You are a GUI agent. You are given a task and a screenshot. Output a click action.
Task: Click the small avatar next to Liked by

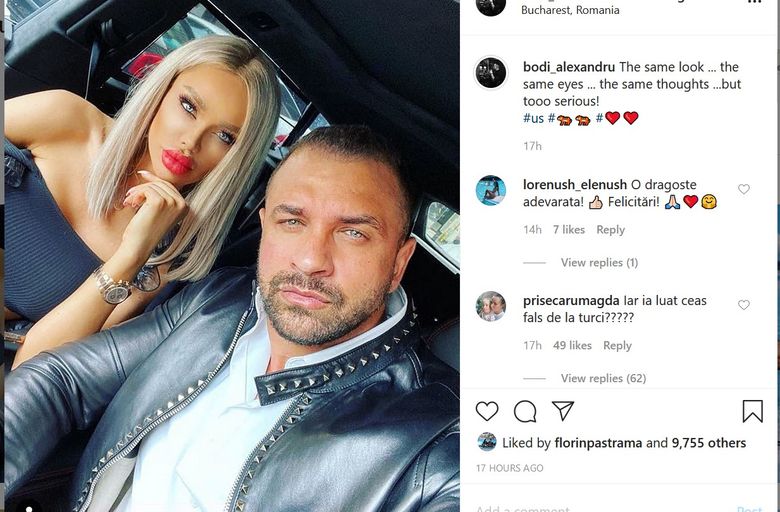487,442
